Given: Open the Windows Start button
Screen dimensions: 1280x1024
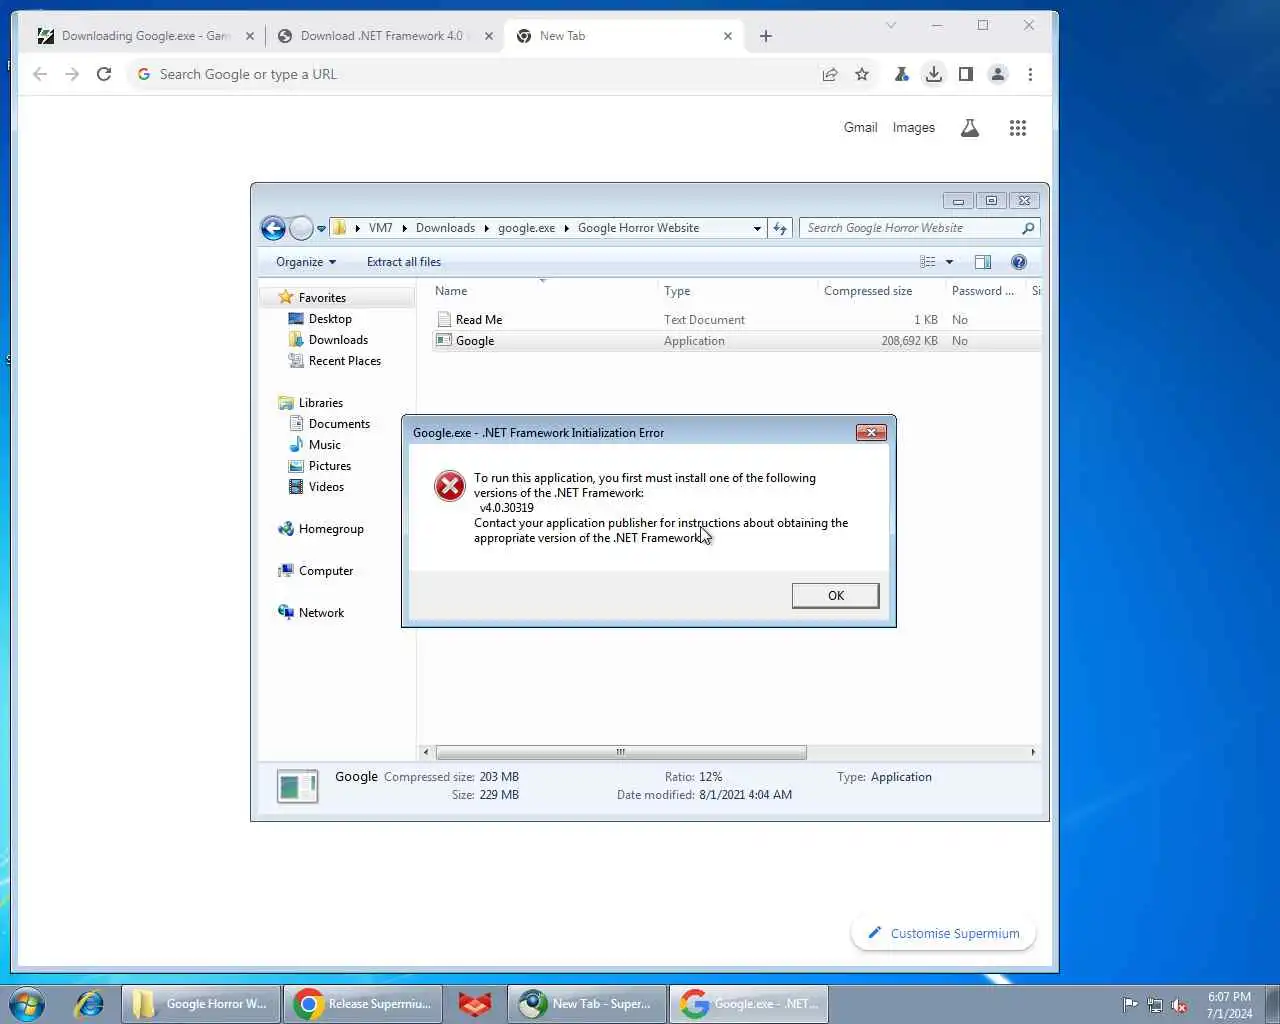Looking at the screenshot, I should click(27, 1003).
